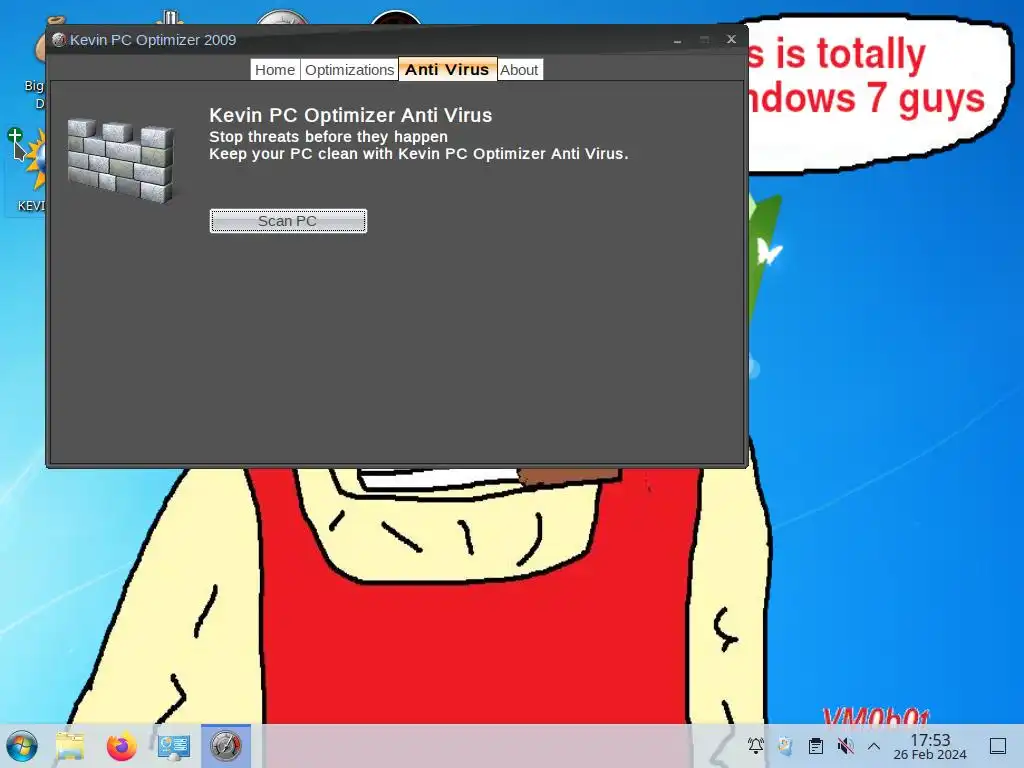Open the clock showing 17:53
The width and height of the screenshot is (1024, 768).
(x=930, y=746)
